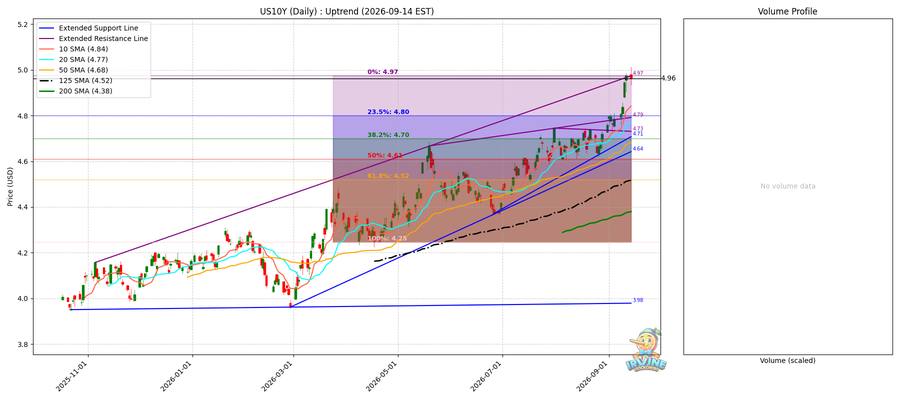Screen dimensions: 900x400
Task: Click the Price (USD) axis label
Action: click(11, 187)
